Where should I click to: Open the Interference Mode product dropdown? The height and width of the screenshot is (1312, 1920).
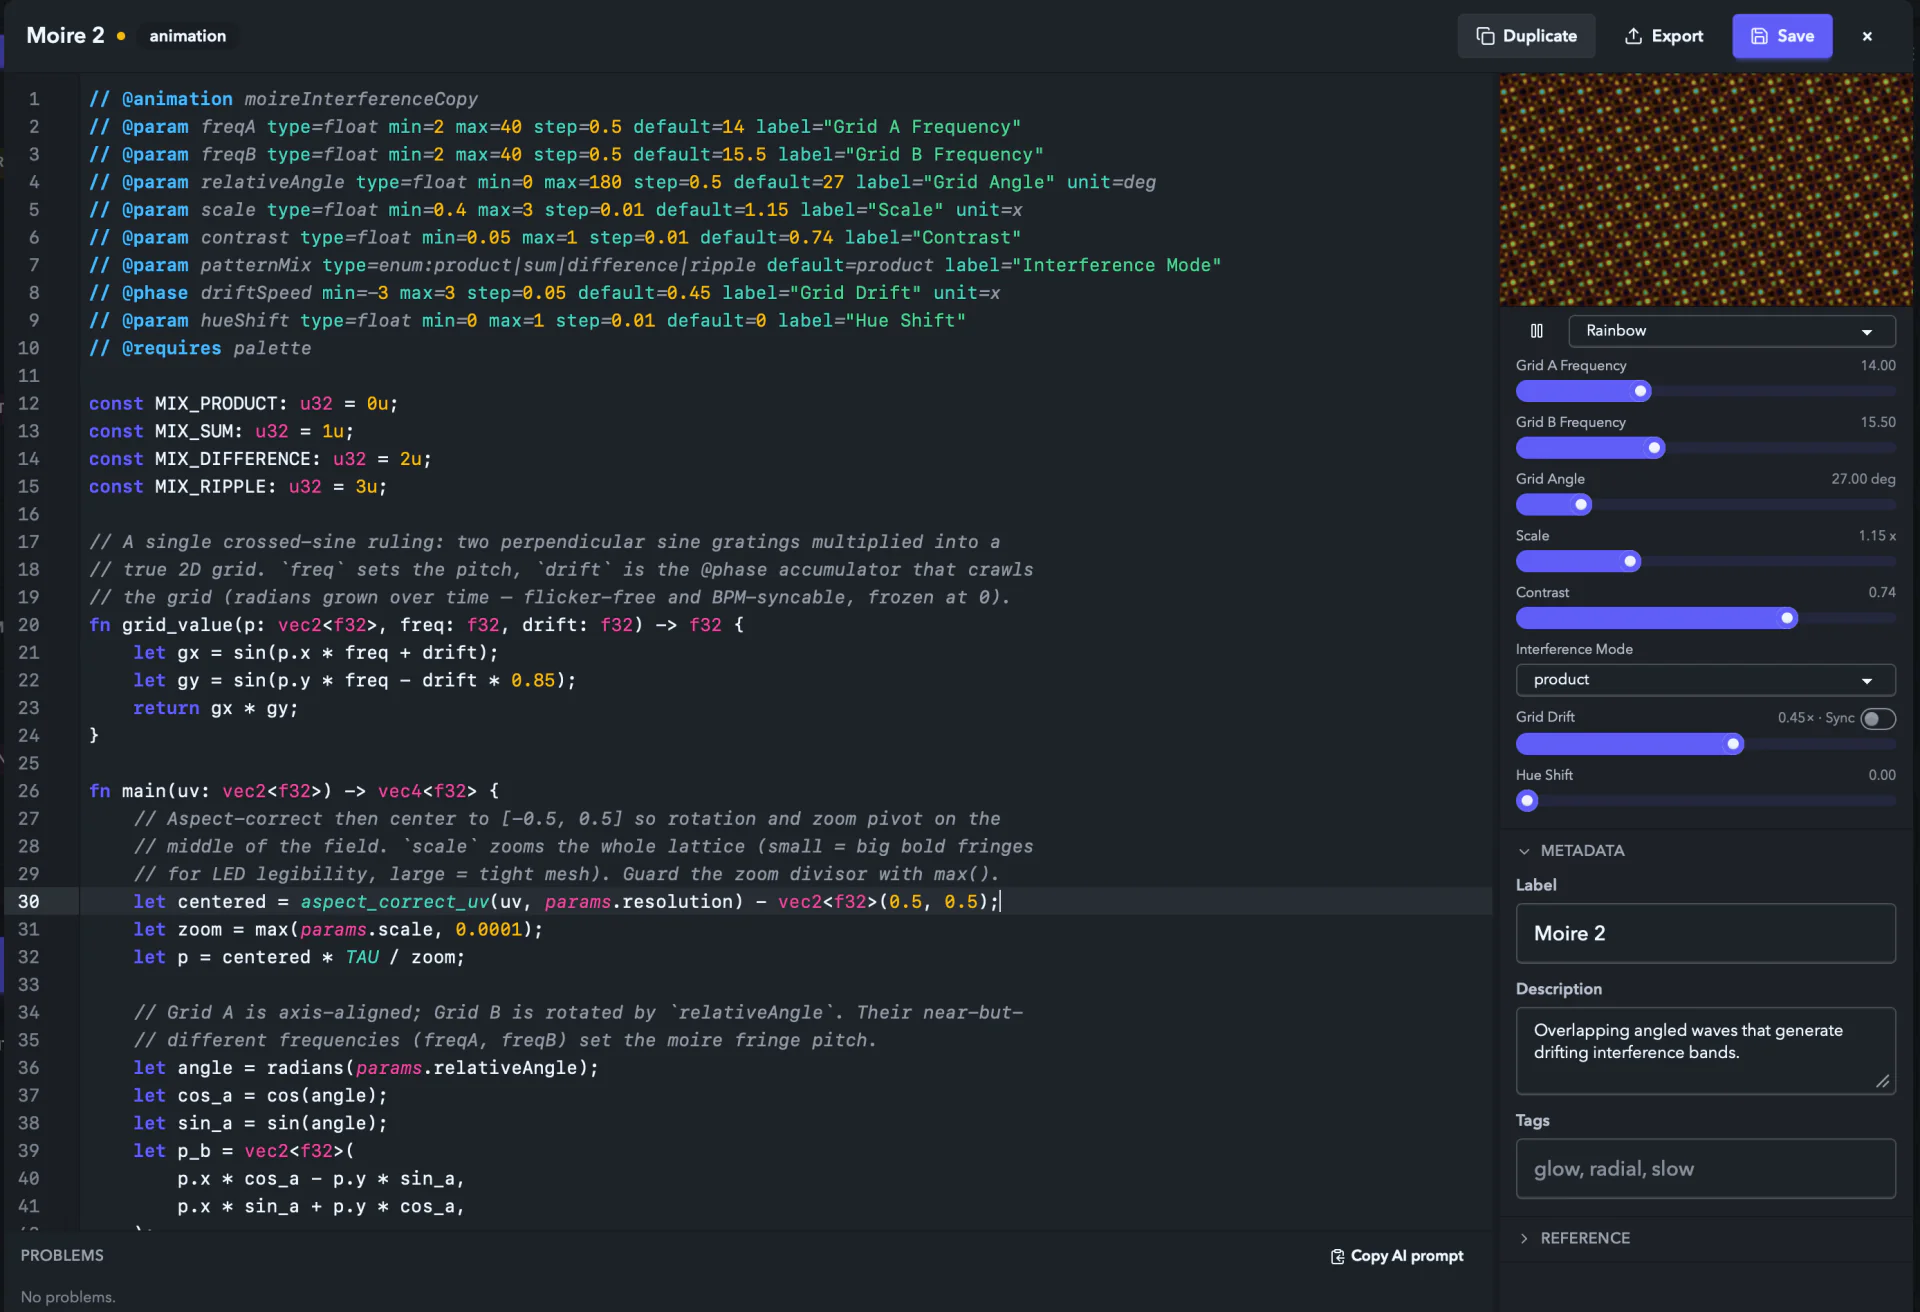point(1705,680)
